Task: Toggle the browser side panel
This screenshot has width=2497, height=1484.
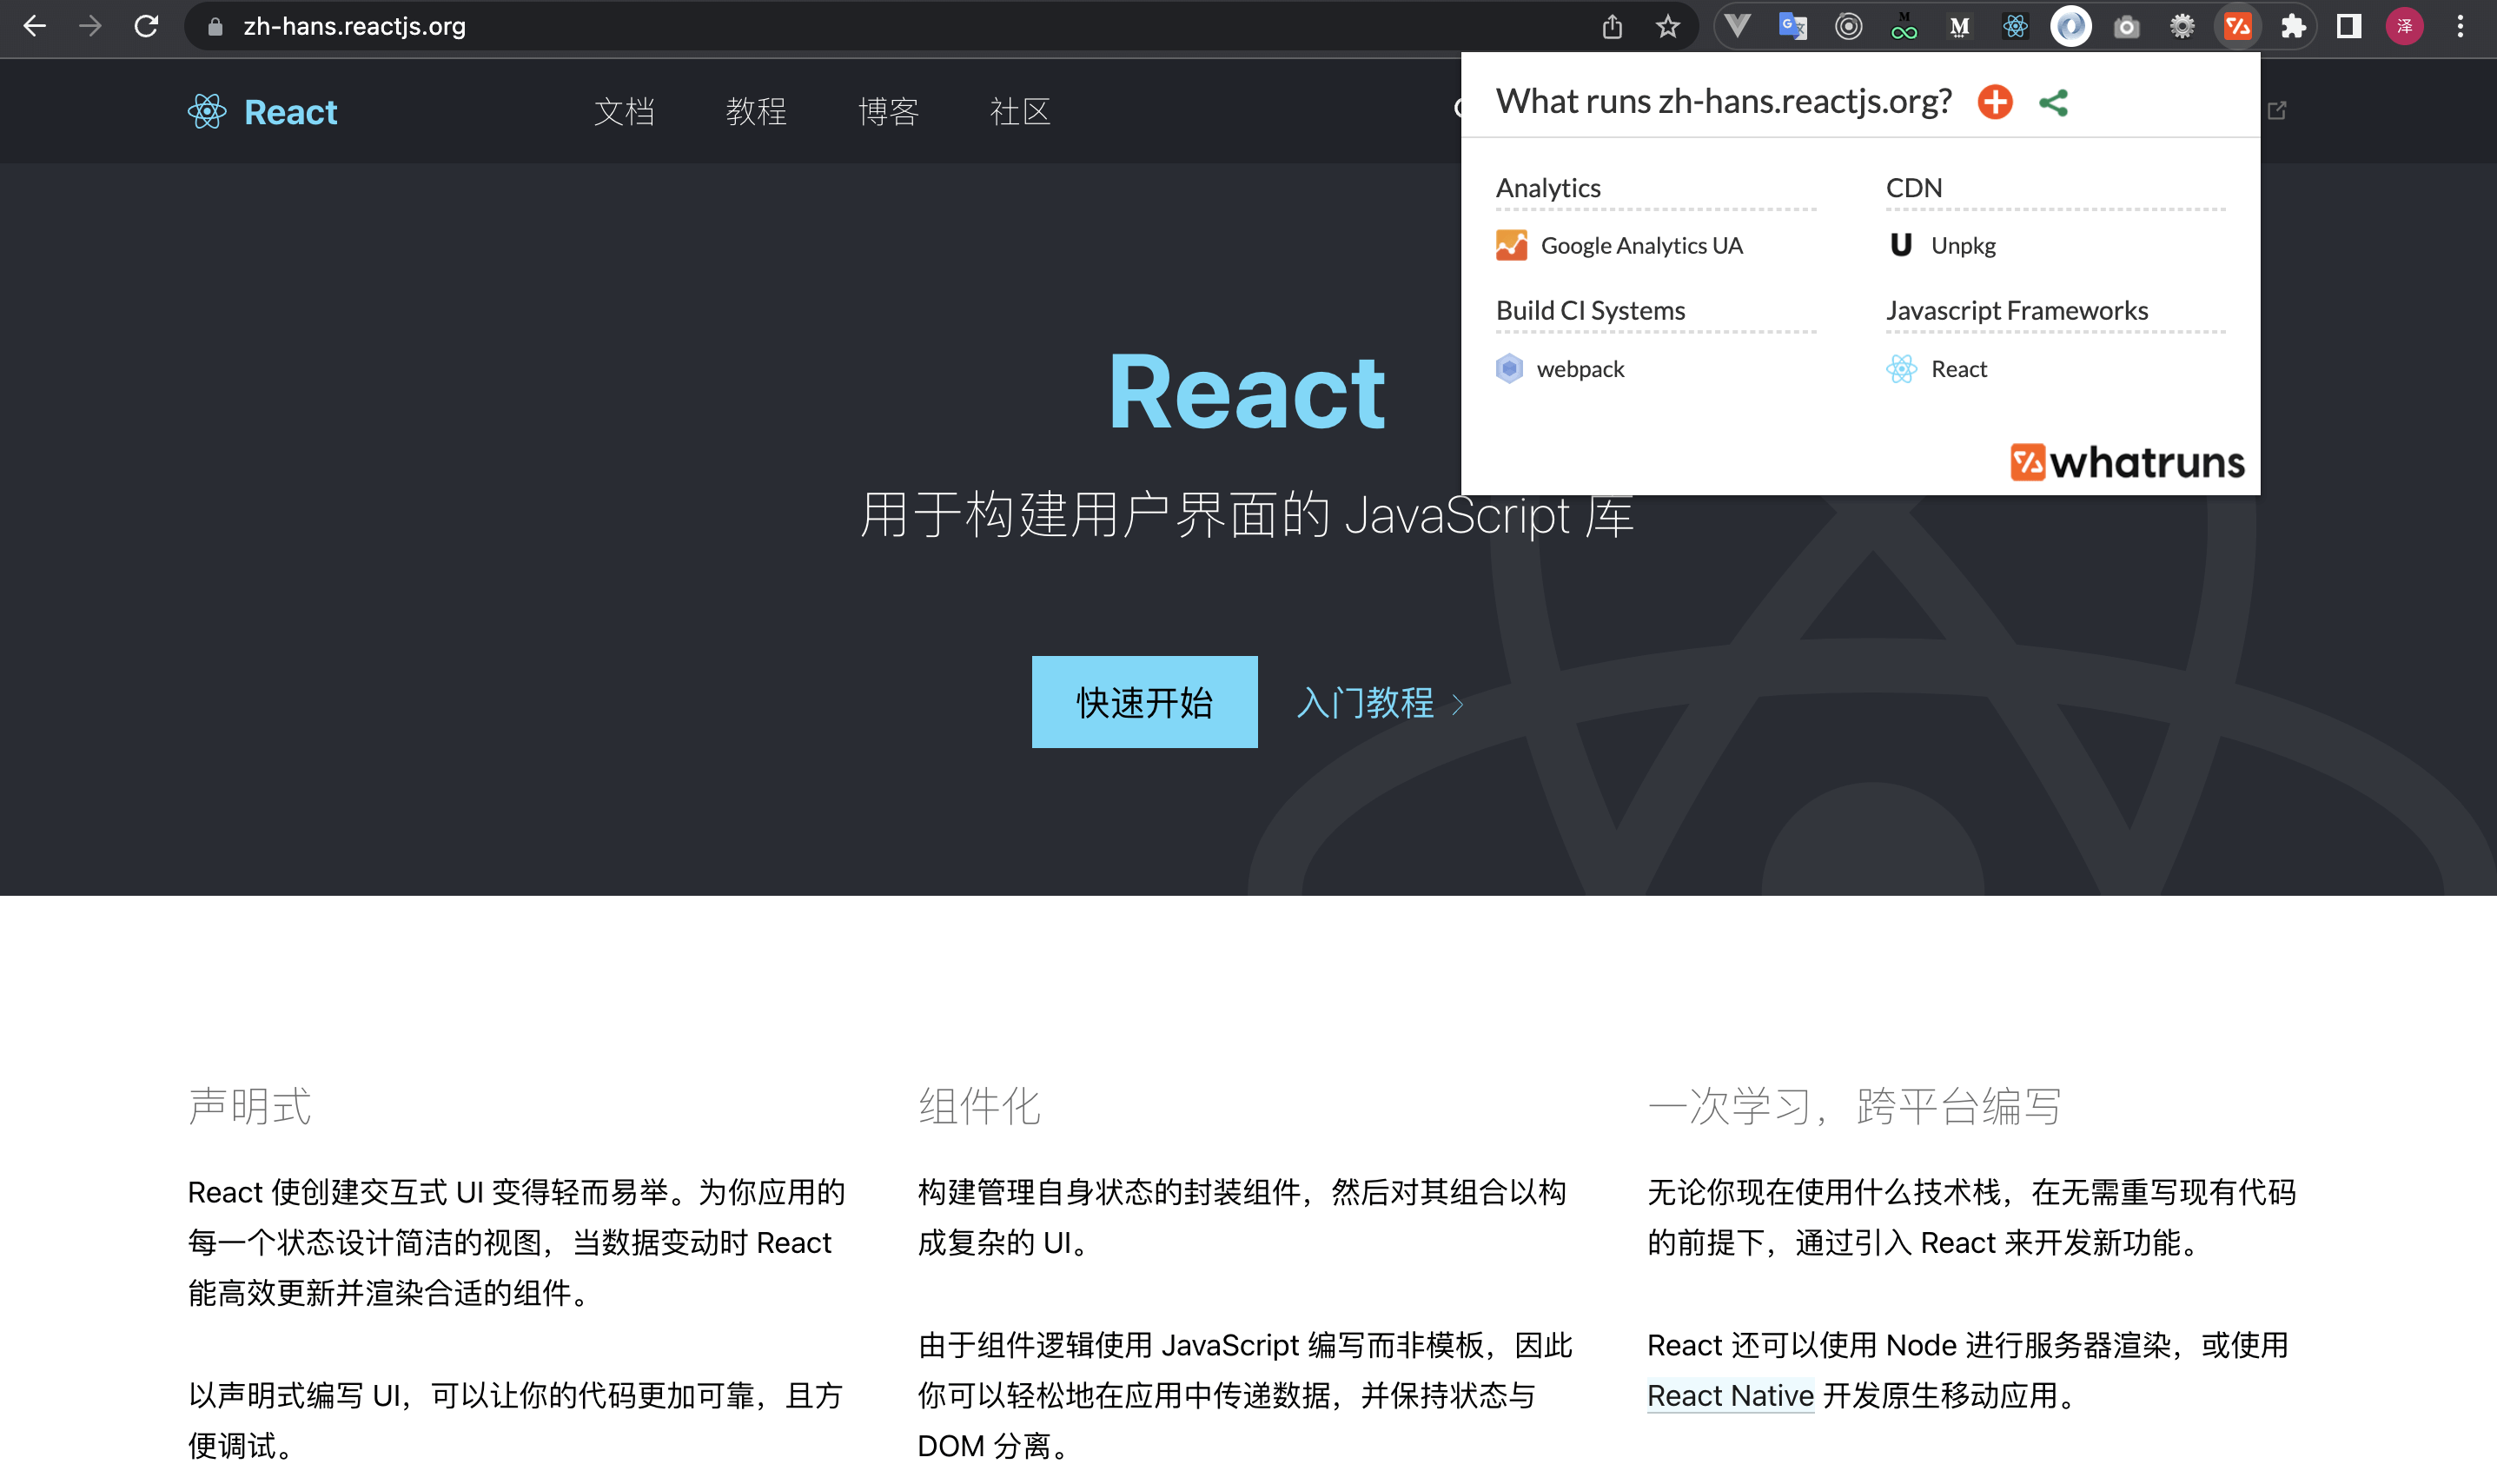Action: [x=2349, y=26]
